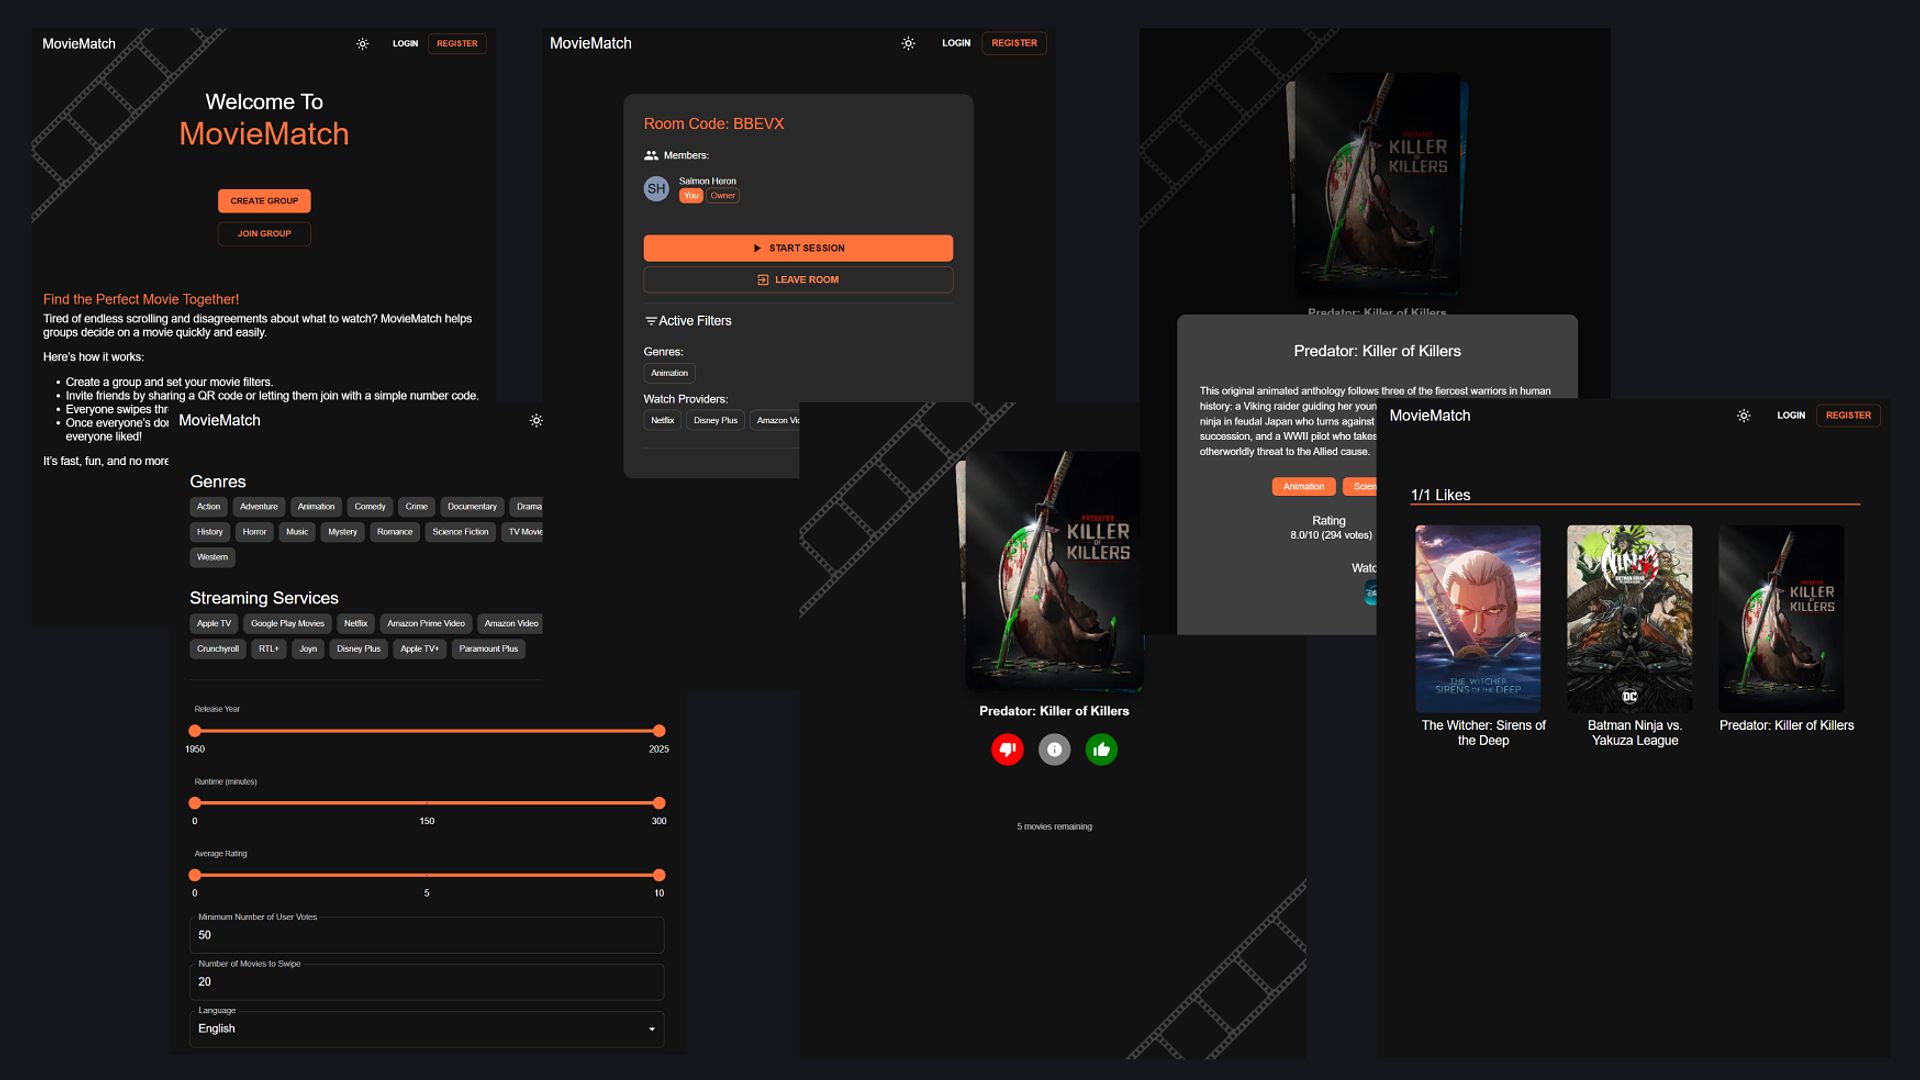The height and width of the screenshot is (1080, 1920).
Task: Open the Language dropdown showing English
Action: coord(427,1029)
